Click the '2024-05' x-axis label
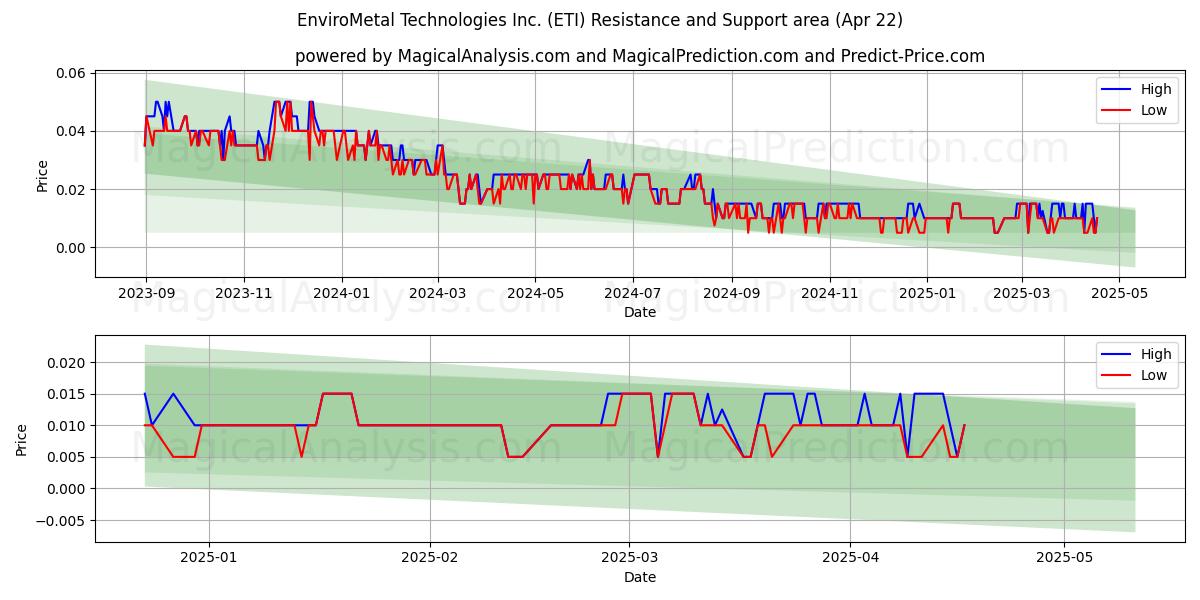 [x=535, y=294]
